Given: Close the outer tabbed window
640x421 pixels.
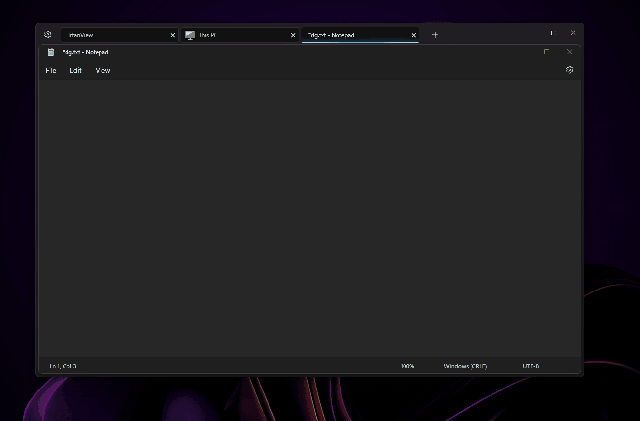Looking at the screenshot, I should (573, 33).
